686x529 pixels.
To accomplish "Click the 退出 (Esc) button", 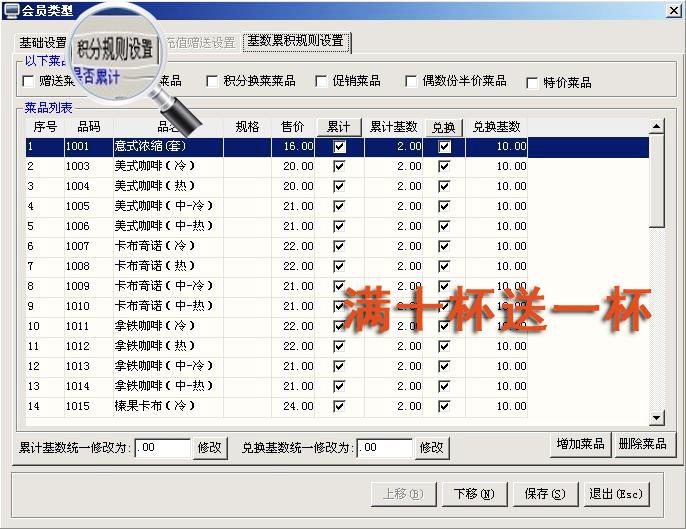I will [x=616, y=494].
